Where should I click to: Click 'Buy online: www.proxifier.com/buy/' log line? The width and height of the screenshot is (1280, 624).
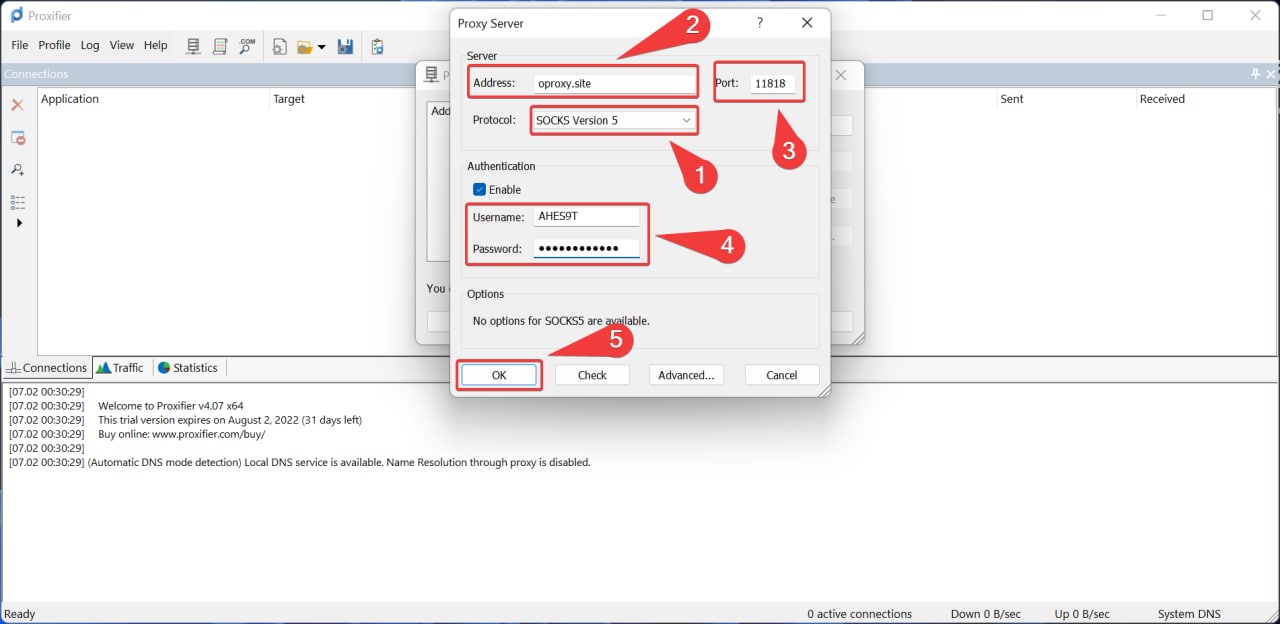click(x=181, y=434)
